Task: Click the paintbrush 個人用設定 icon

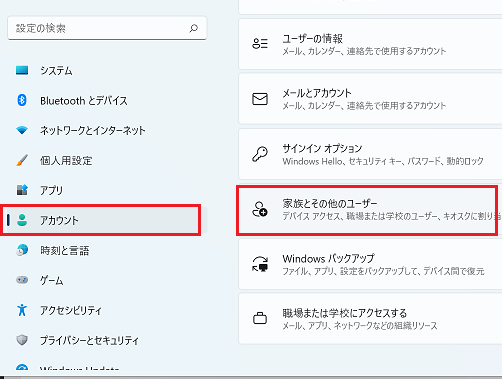Action: click(22, 160)
